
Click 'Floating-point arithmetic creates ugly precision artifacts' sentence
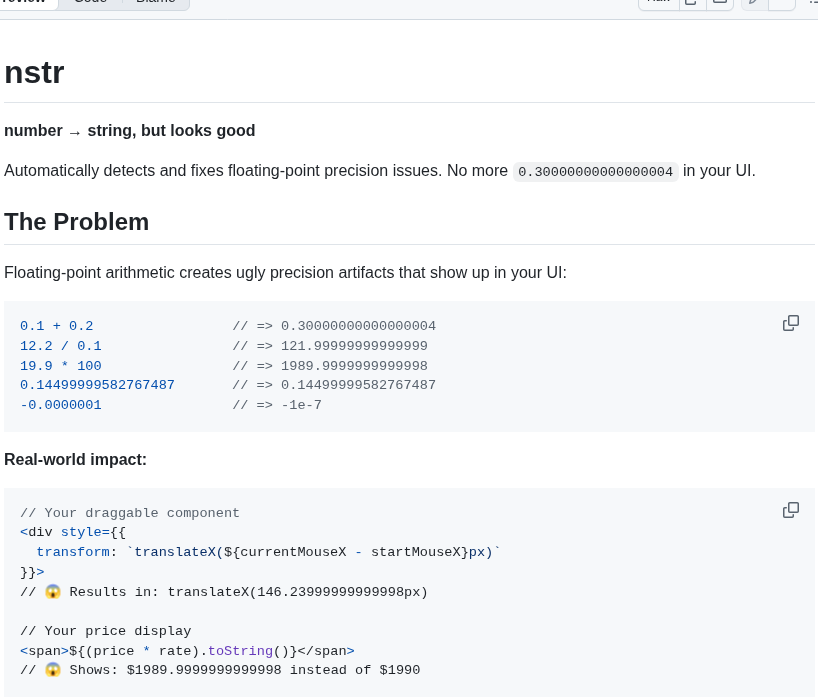[x=285, y=272]
